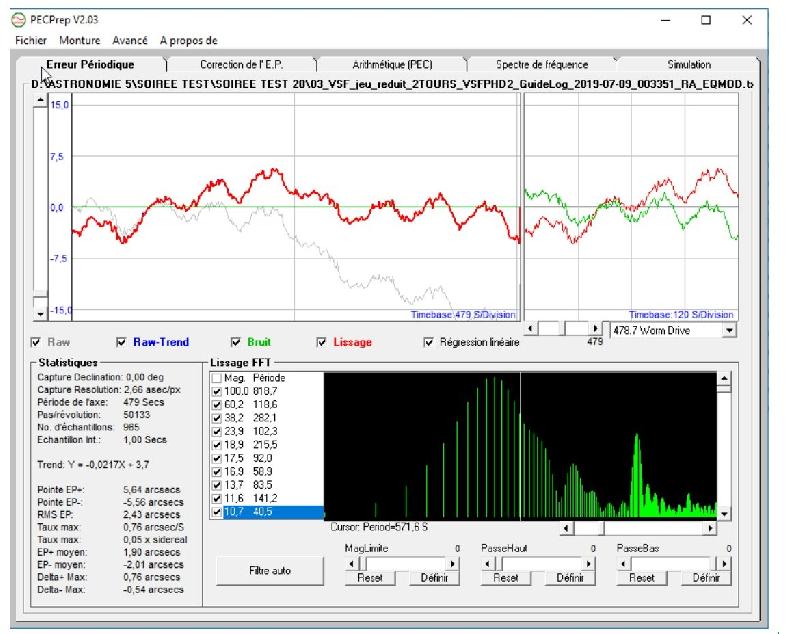This screenshot has width=800, height=634.
Task: Select the 11,6 141,2 list row
Action: click(267, 498)
